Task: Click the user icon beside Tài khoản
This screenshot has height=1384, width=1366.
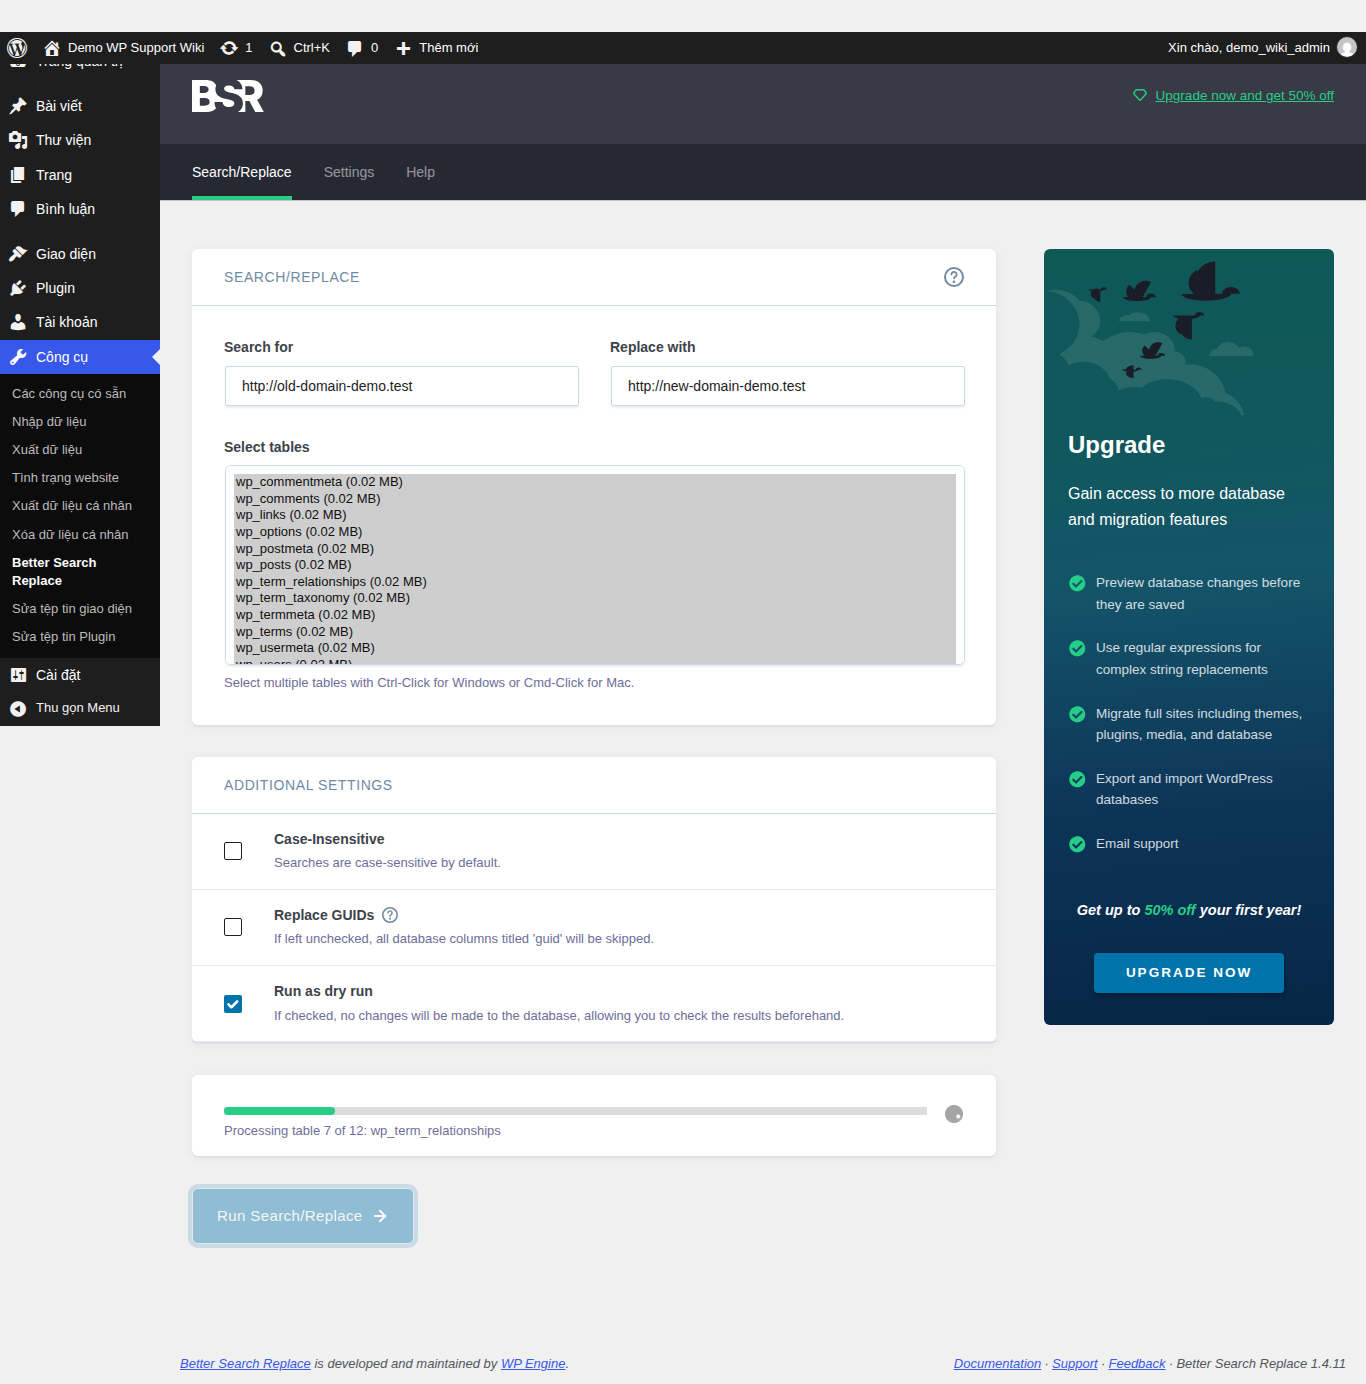Action: tap(18, 322)
